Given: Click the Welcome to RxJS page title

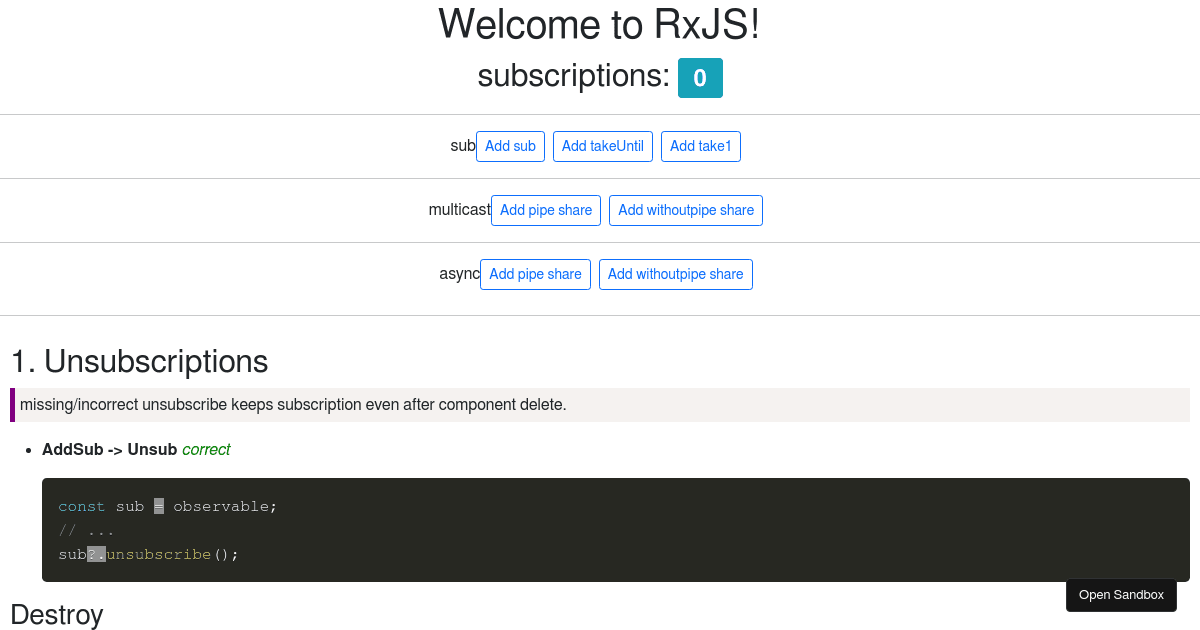Looking at the screenshot, I should pos(599,25).
